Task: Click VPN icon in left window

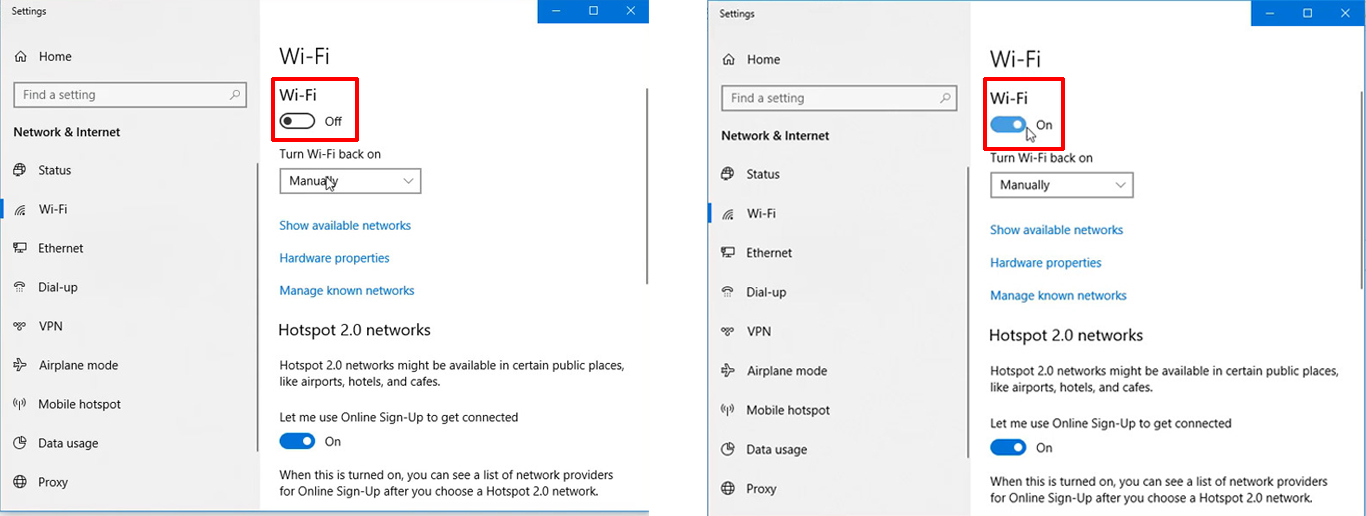Action: (20, 326)
